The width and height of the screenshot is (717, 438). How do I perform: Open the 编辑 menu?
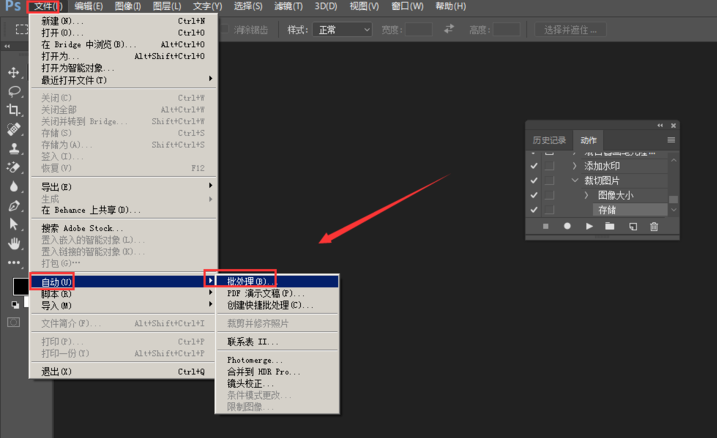pyautogui.click(x=89, y=6)
